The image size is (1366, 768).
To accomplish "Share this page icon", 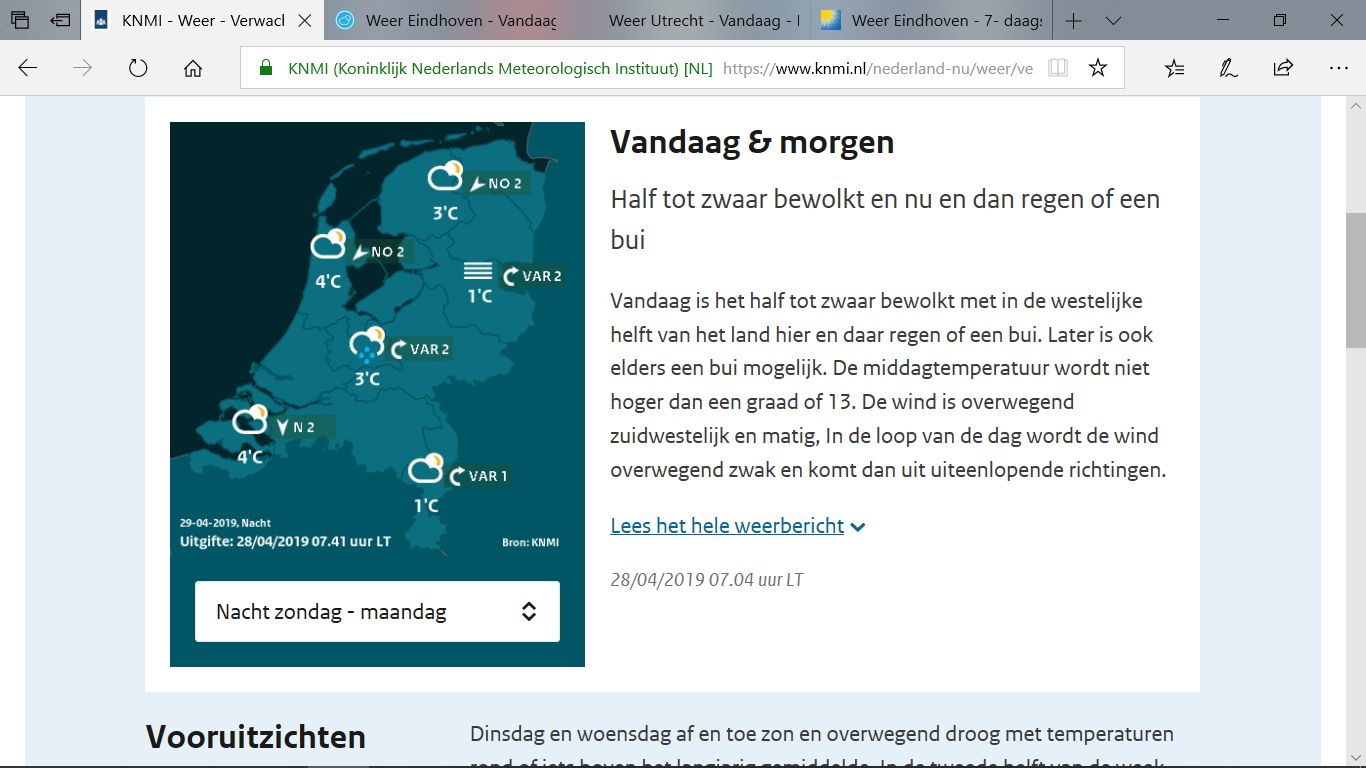I will tap(1283, 68).
